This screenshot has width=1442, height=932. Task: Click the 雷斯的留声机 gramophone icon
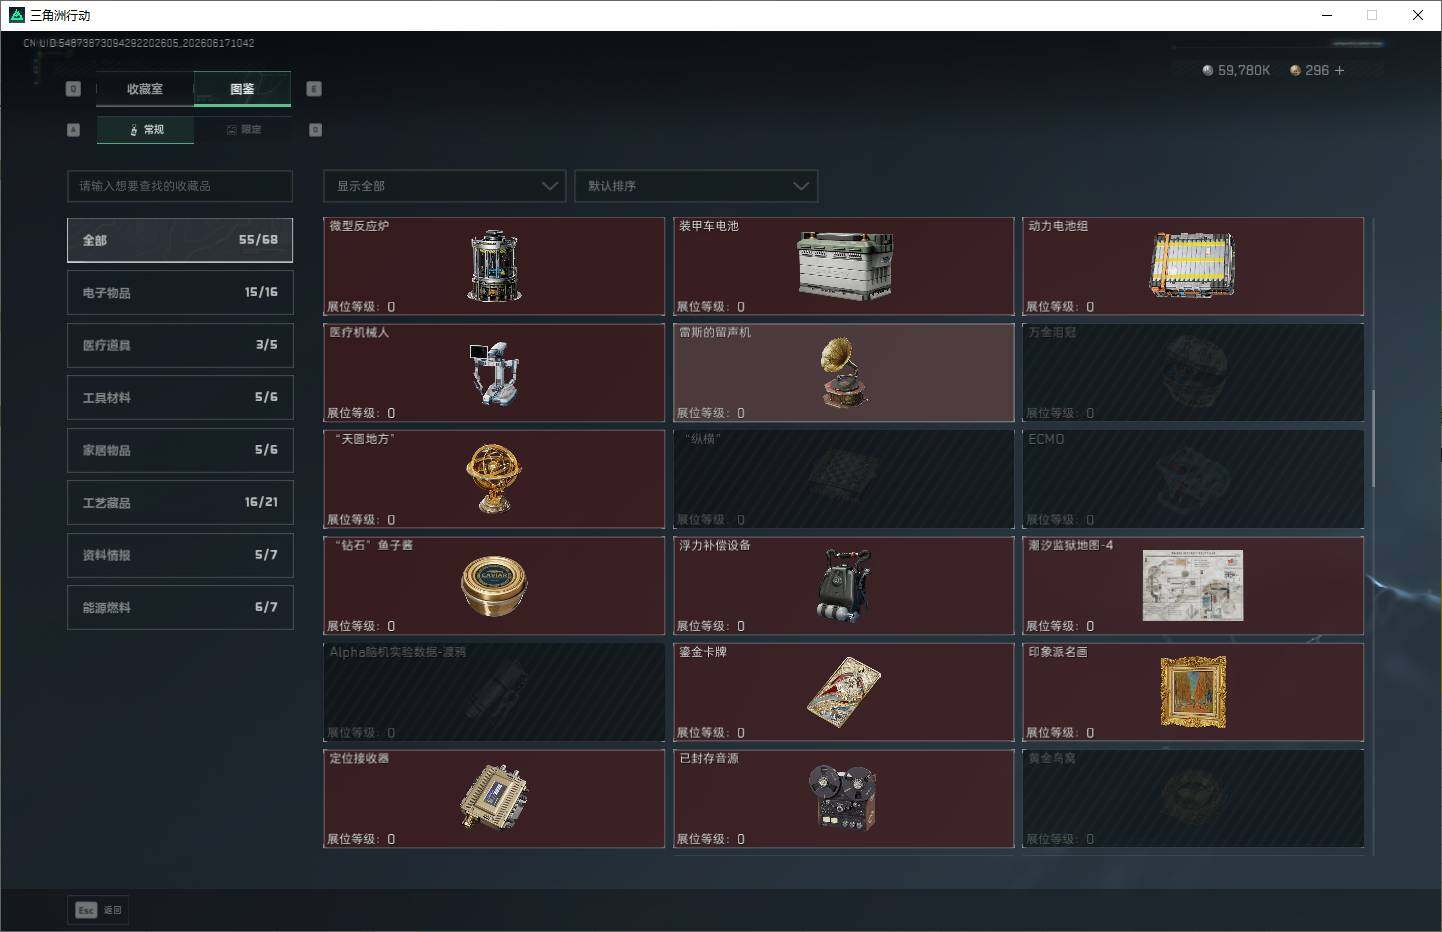click(x=844, y=372)
